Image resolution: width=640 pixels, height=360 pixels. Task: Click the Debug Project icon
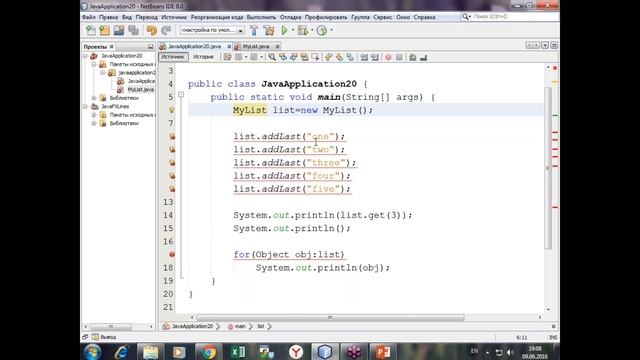pyautogui.click(x=303, y=30)
